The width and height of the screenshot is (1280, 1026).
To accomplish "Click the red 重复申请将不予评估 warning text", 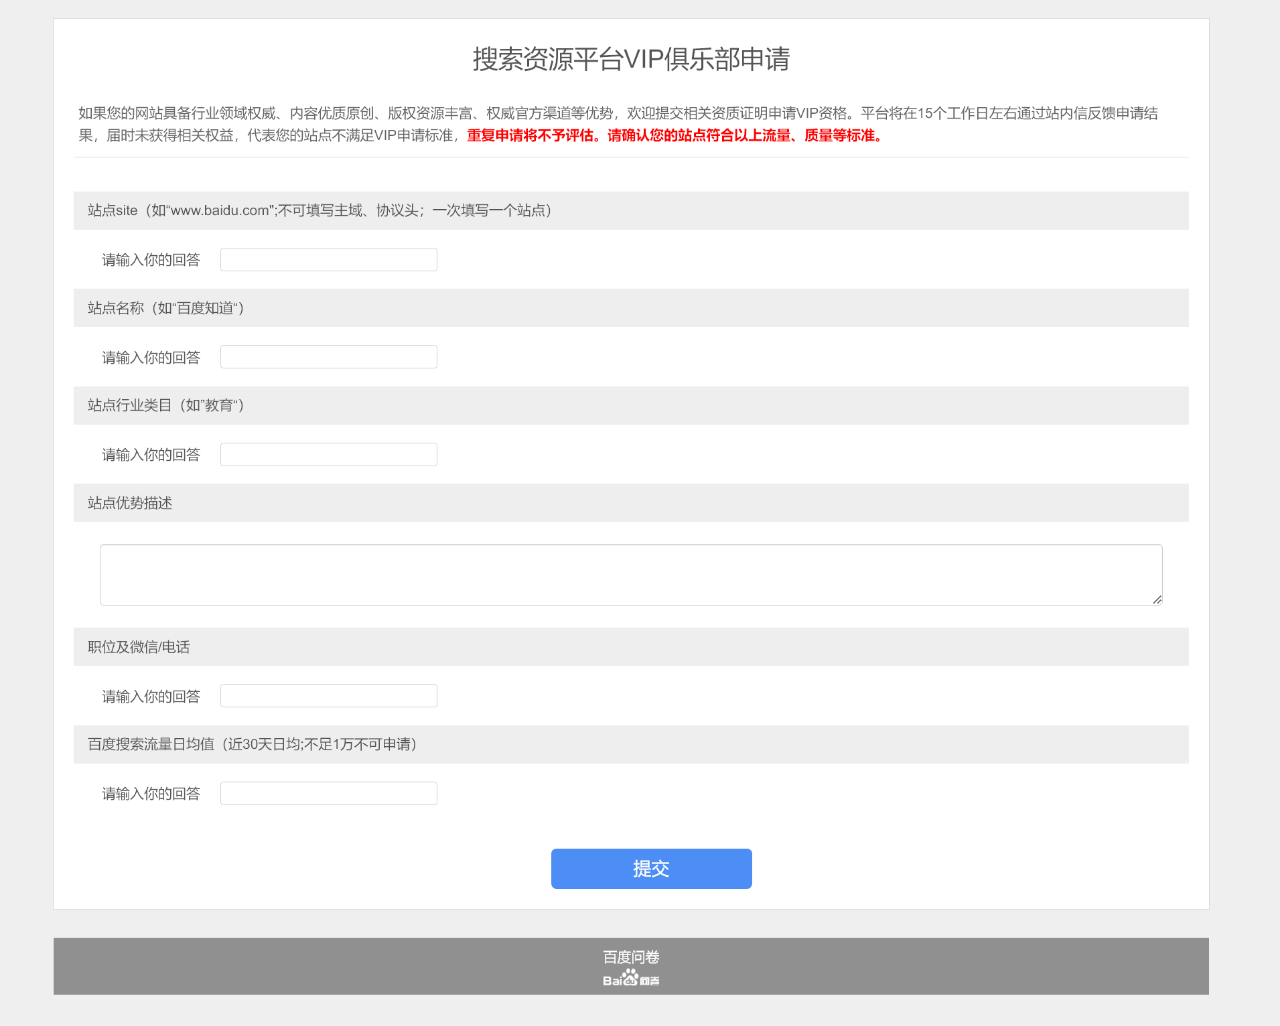I will point(531,135).
